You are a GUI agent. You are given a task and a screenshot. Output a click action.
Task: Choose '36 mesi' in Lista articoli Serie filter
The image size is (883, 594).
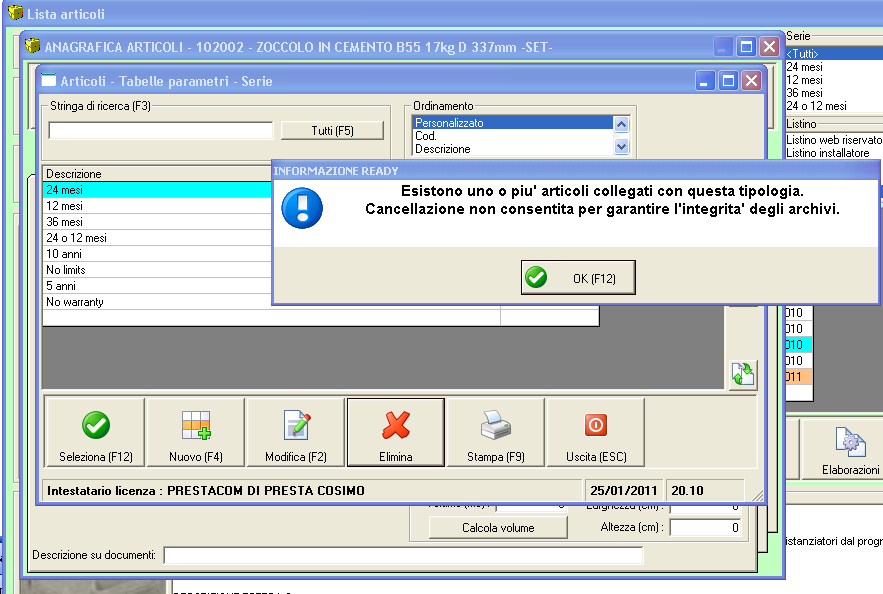coord(834,92)
